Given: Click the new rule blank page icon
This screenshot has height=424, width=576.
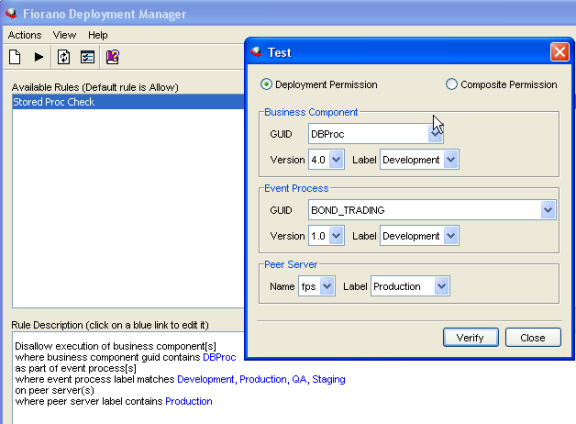Looking at the screenshot, I should pyautogui.click(x=15, y=57).
